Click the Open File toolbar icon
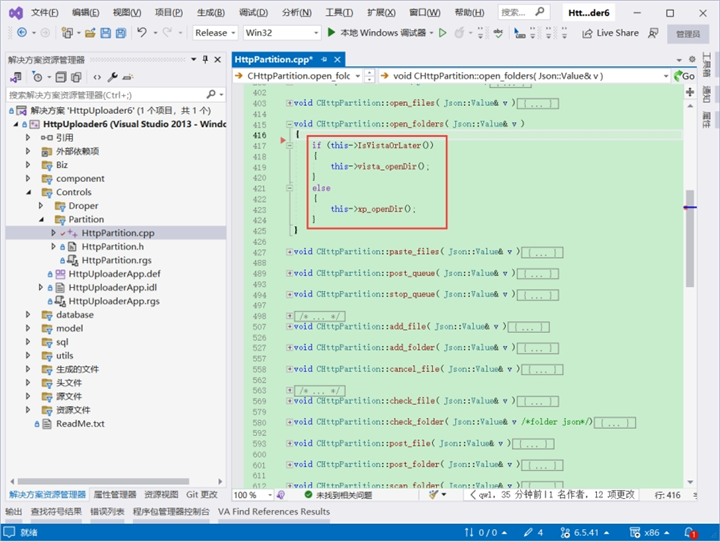Viewport: 720px width, 542px height. (x=90, y=33)
